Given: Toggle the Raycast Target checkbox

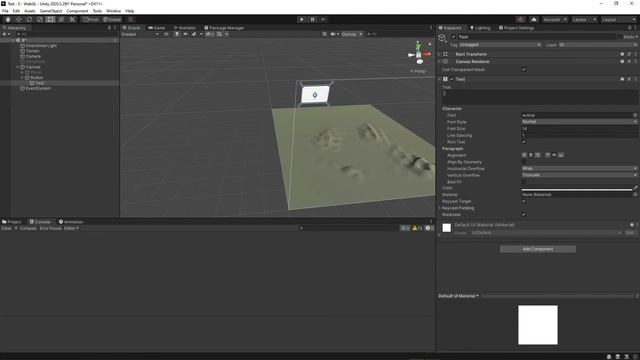Looking at the screenshot, I should [524, 201].
